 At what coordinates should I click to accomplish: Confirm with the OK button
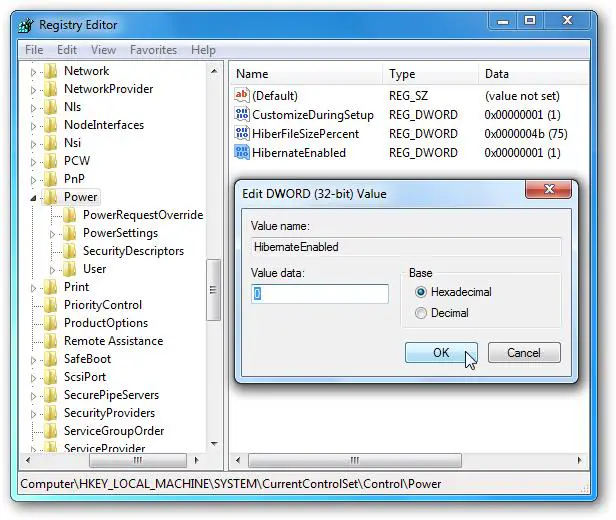tap(441, 352)
